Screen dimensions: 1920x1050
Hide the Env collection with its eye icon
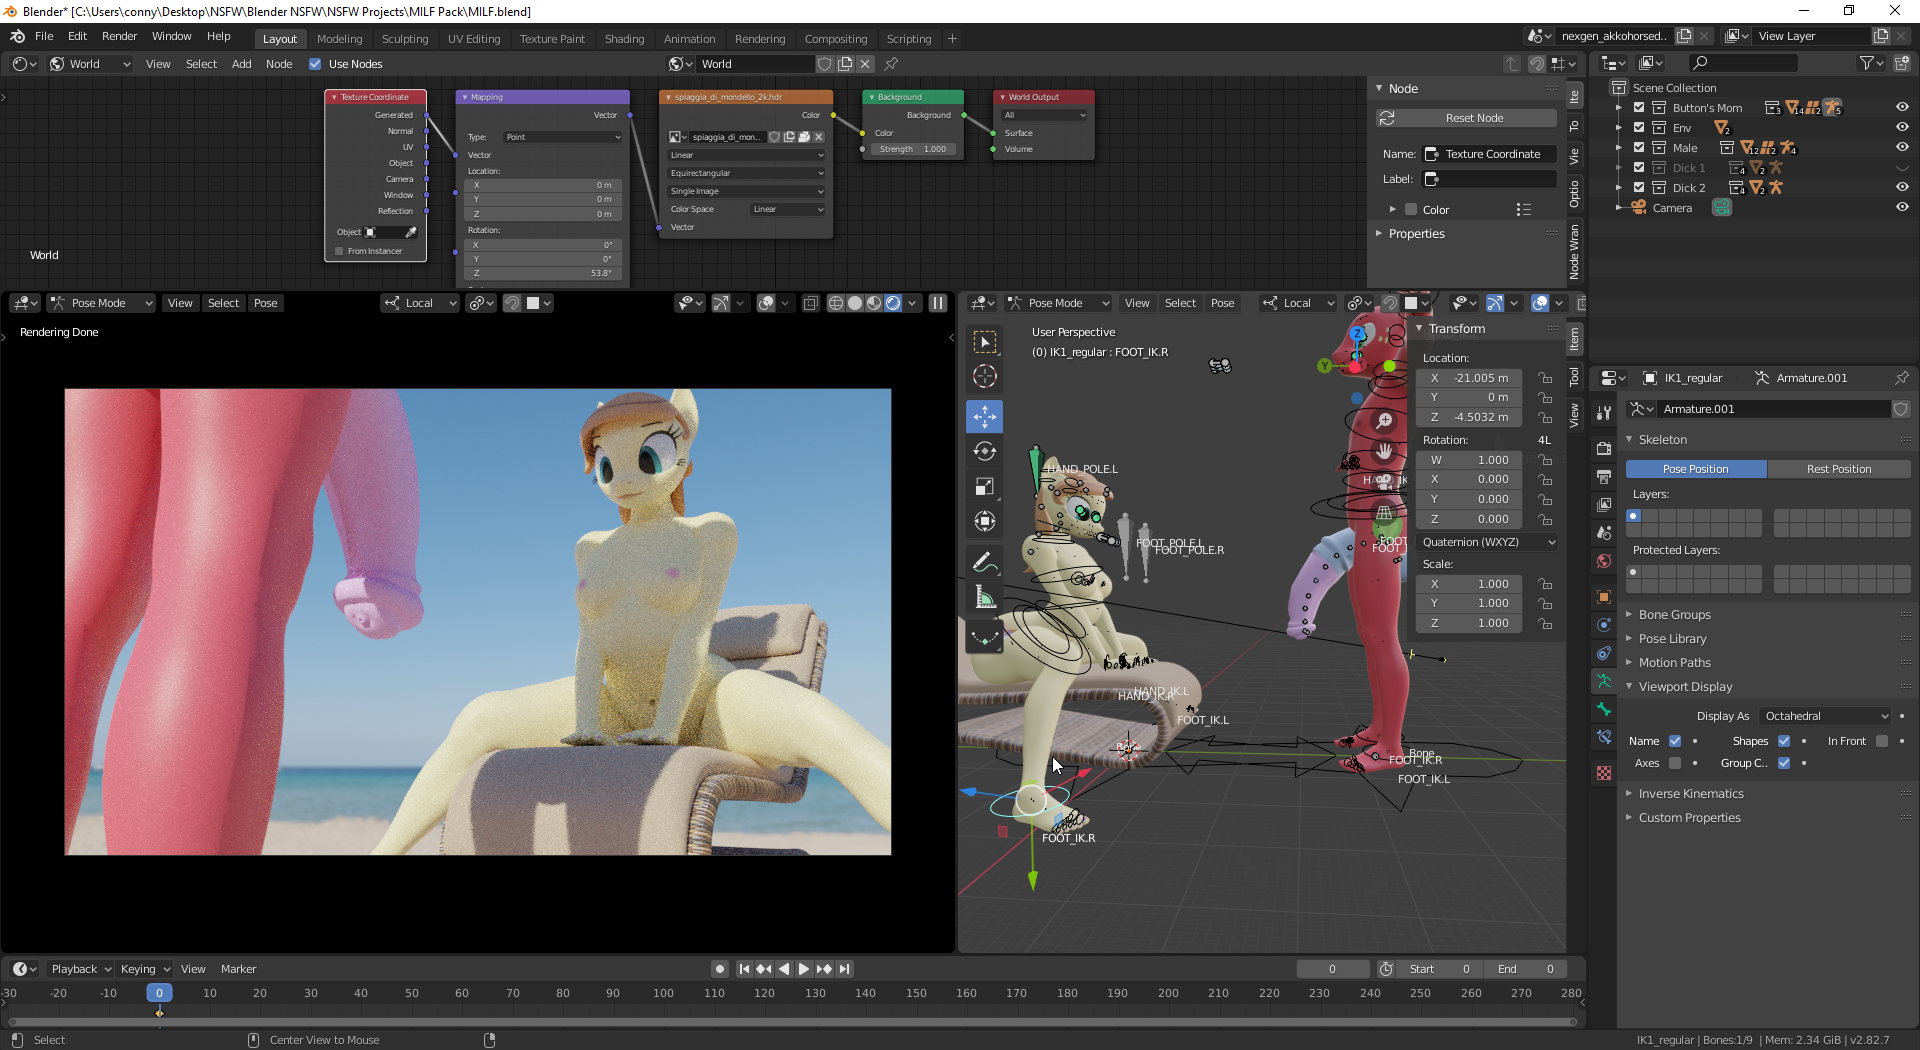(1901, 127)
